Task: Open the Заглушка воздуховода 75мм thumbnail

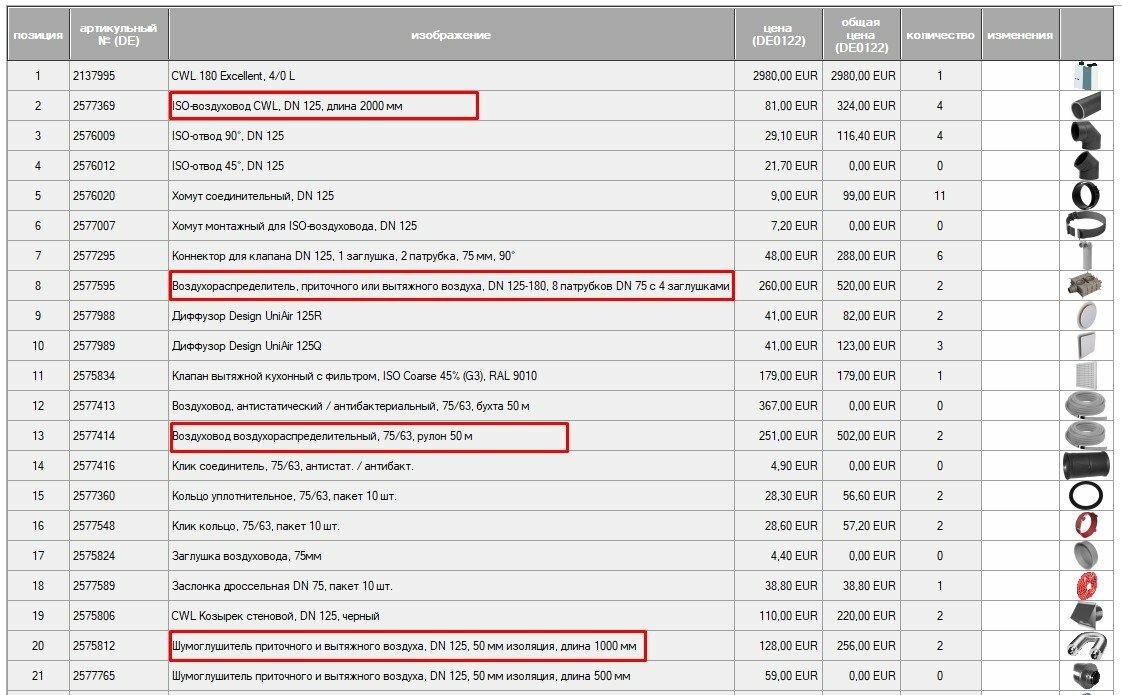Action: click(1086, 556)
